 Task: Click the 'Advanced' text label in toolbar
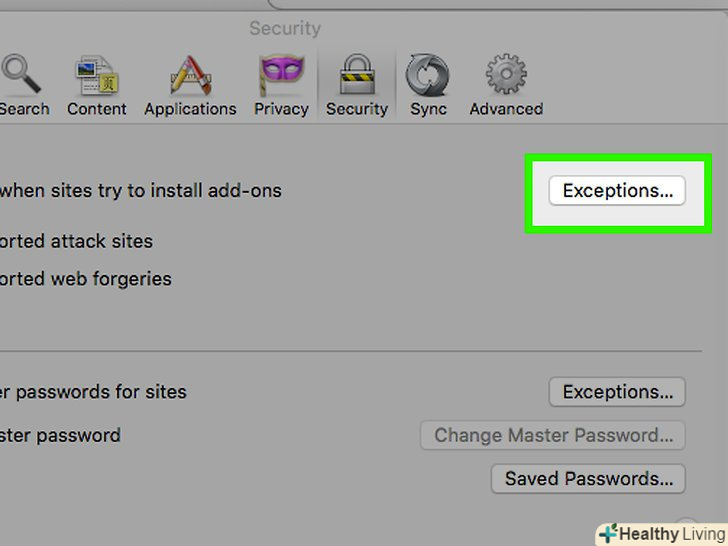pos(506,109)
